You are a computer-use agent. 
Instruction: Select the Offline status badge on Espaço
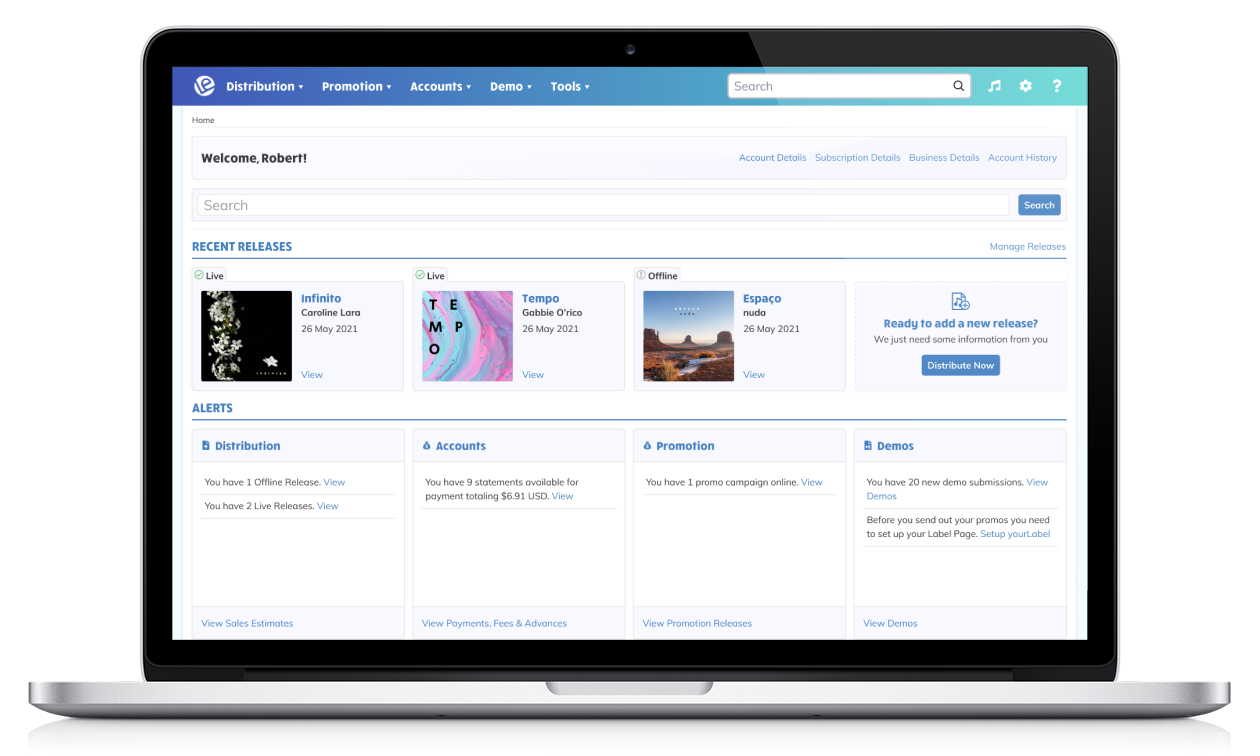pyautogui.click(x=657, y=275)
